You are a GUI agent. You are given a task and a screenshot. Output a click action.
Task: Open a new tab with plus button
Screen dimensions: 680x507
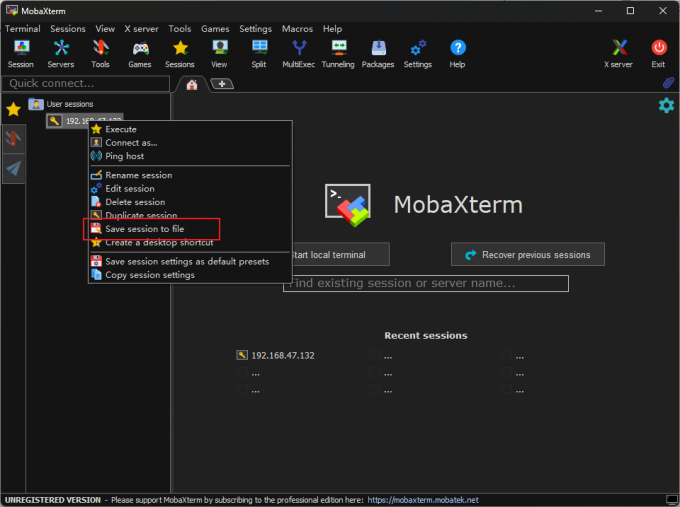222,84
